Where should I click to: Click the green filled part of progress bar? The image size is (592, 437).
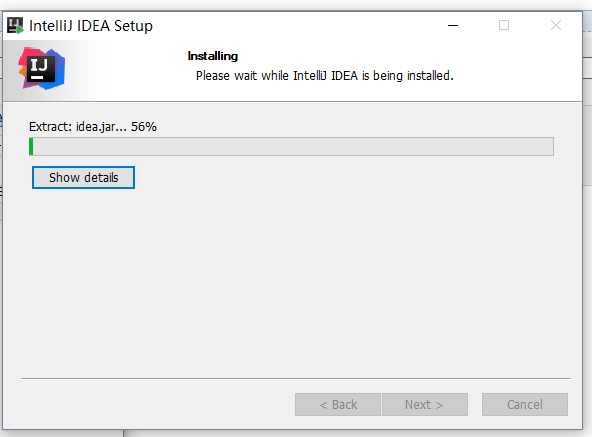point(31,147)
